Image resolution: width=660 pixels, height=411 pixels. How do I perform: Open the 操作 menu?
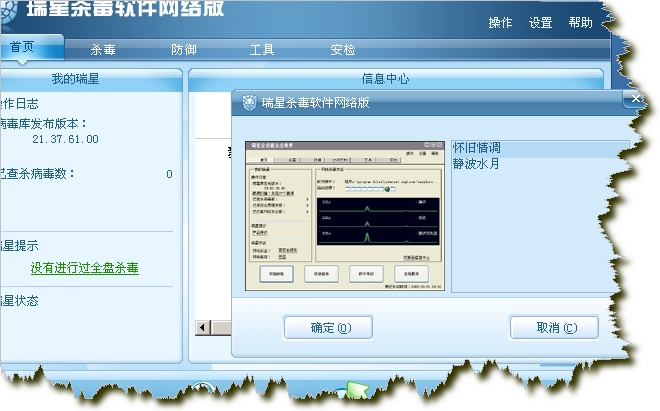coord(500,23)
